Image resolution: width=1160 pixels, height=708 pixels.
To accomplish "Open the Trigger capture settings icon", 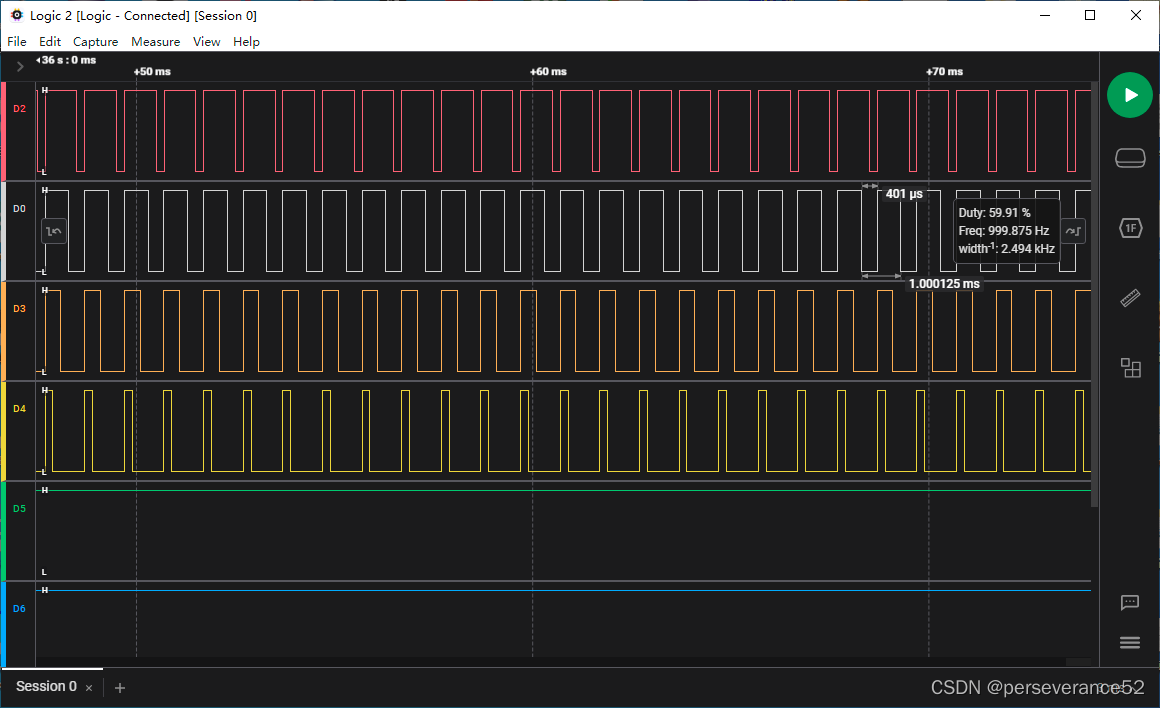I will (x=1129, y=228).
